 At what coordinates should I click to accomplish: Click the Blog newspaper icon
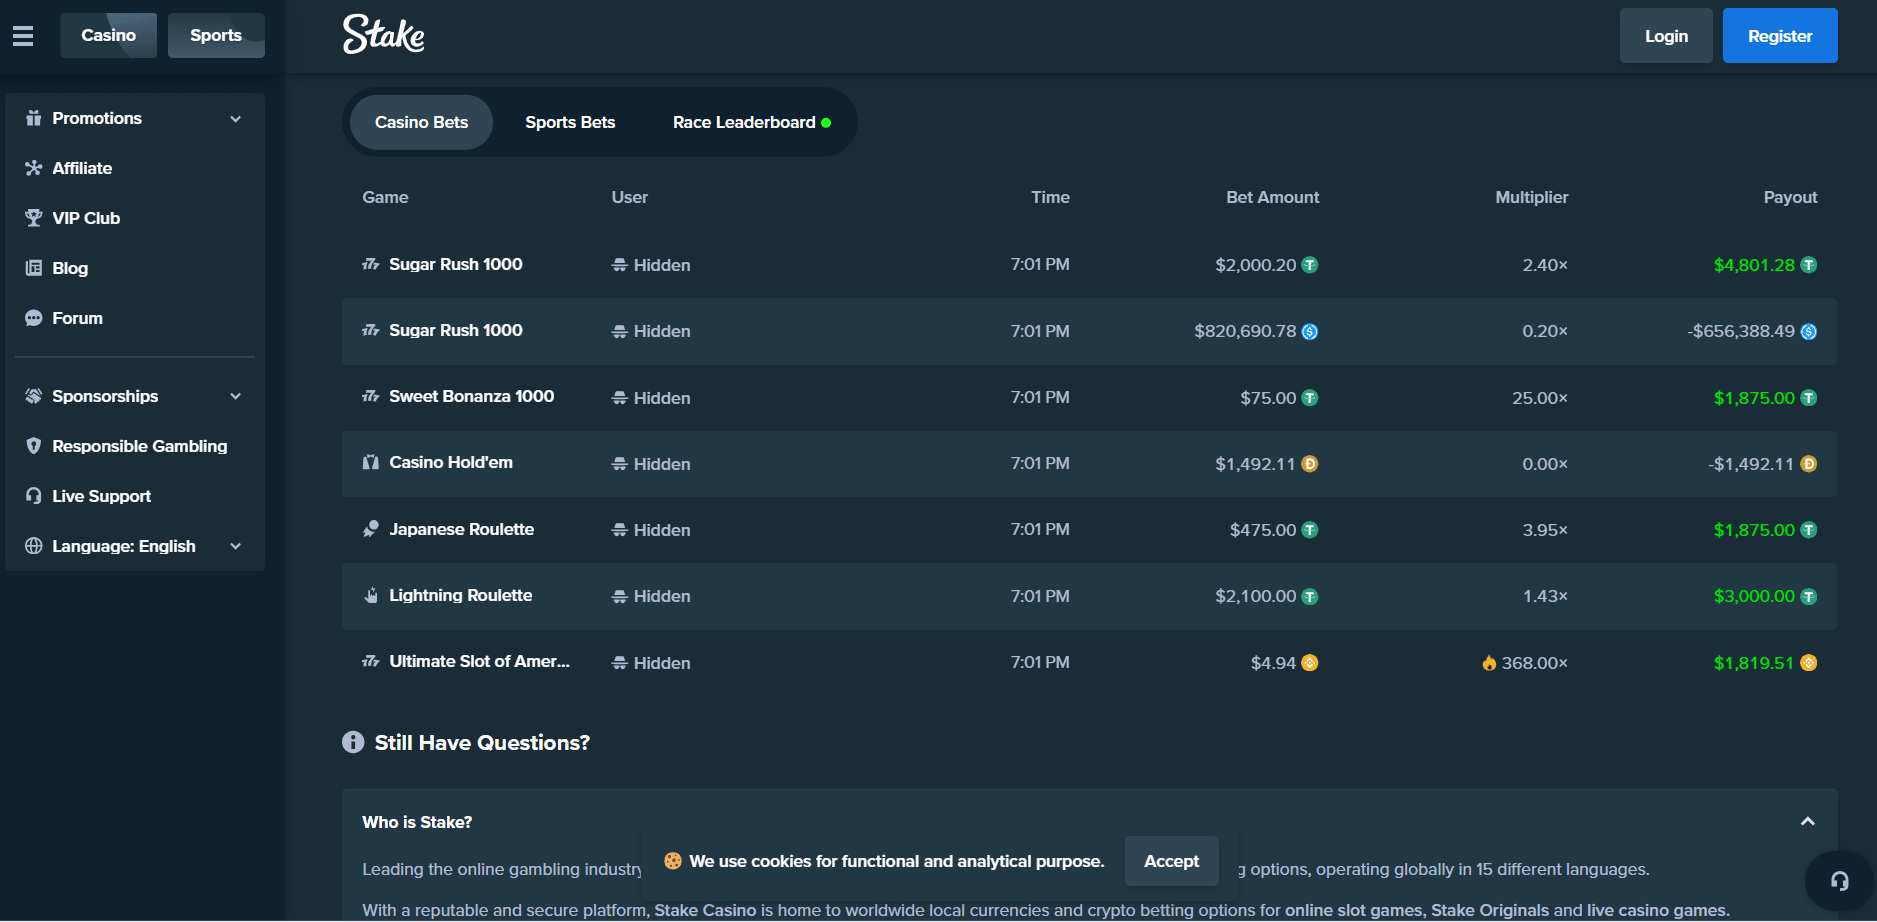[x=34, y=268]
